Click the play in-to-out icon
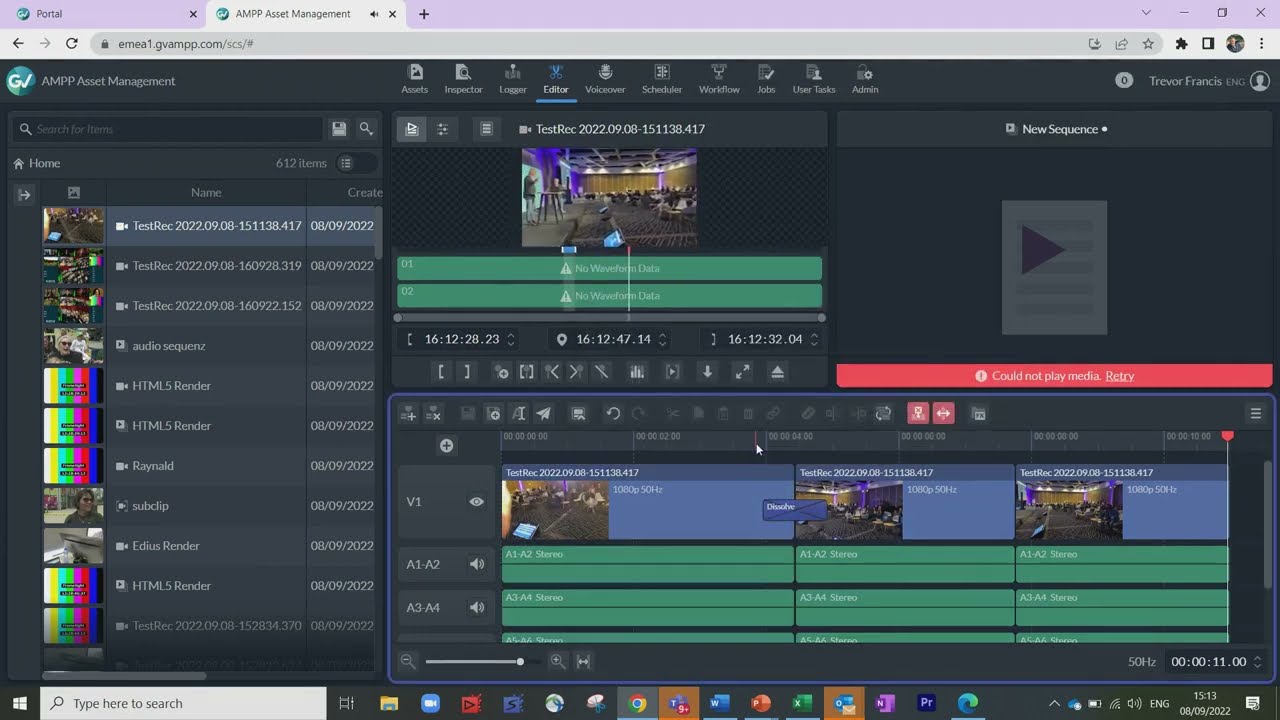This screenshot has height=720, width=1280. pos(672,372)
